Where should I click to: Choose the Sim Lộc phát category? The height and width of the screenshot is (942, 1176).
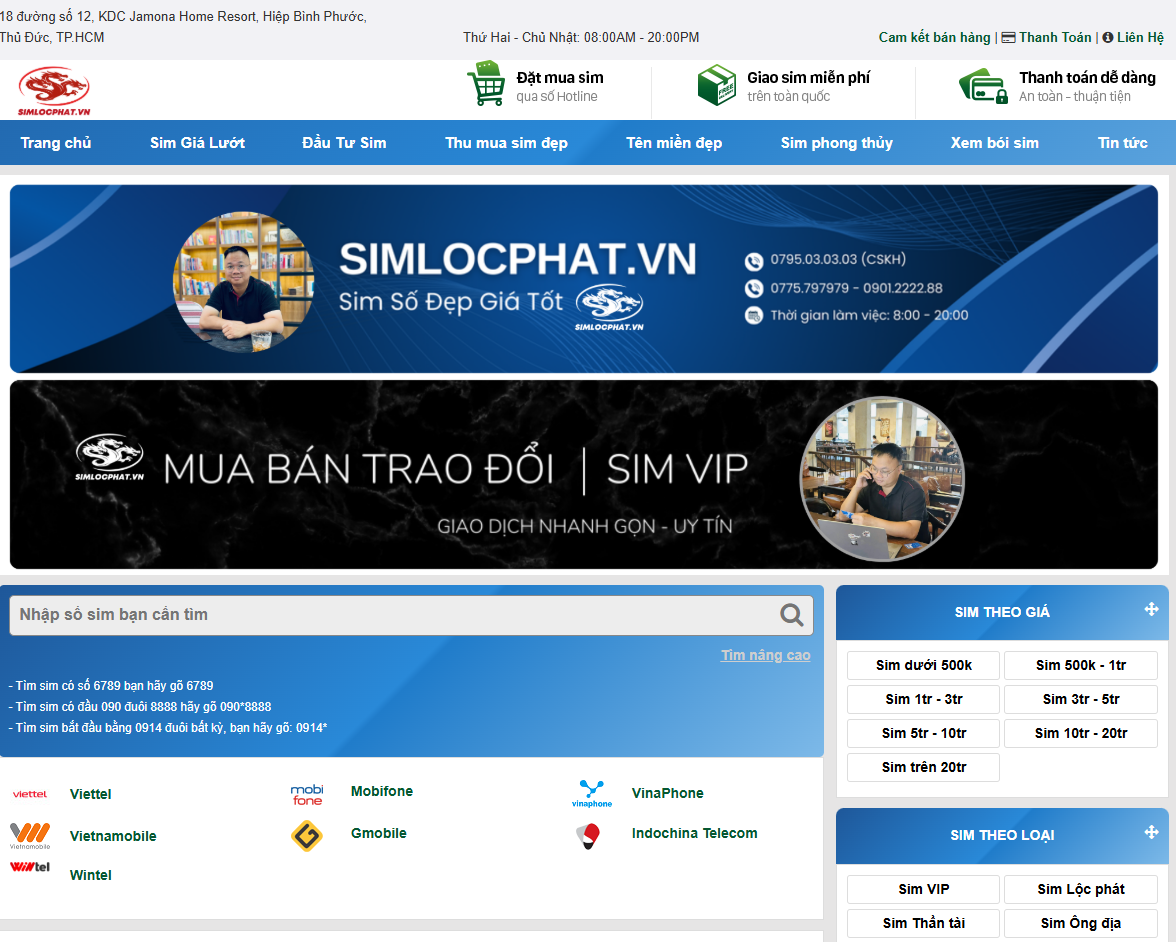(1081, 889)
